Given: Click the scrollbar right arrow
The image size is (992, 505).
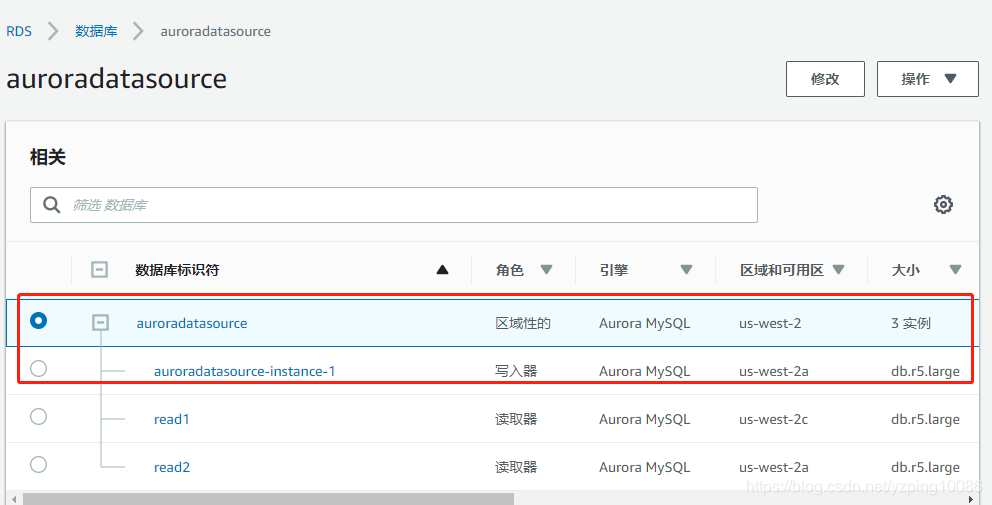Looking at the screenshot, I should click(x=971, y=499).
